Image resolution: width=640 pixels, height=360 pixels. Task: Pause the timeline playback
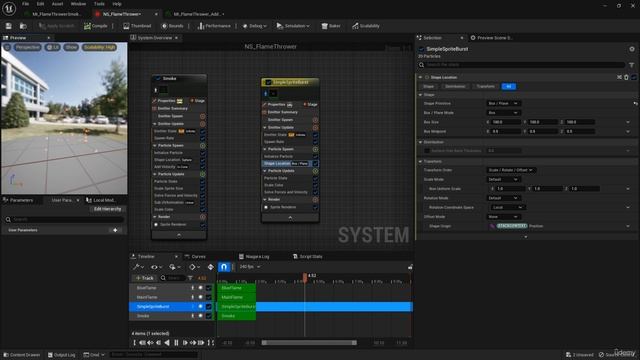point(176,343)
